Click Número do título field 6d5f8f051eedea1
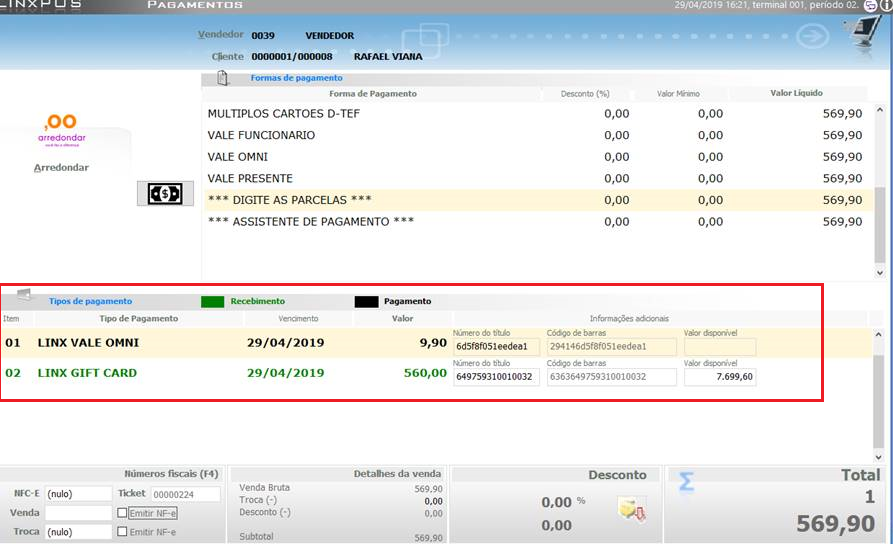 point(496,346)
